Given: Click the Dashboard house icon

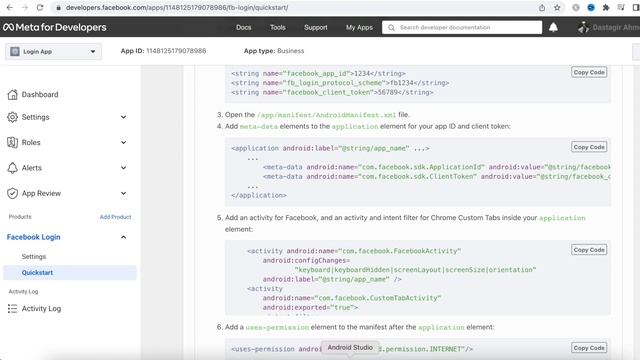Looking at the screenshot, I should pos(12,94).
